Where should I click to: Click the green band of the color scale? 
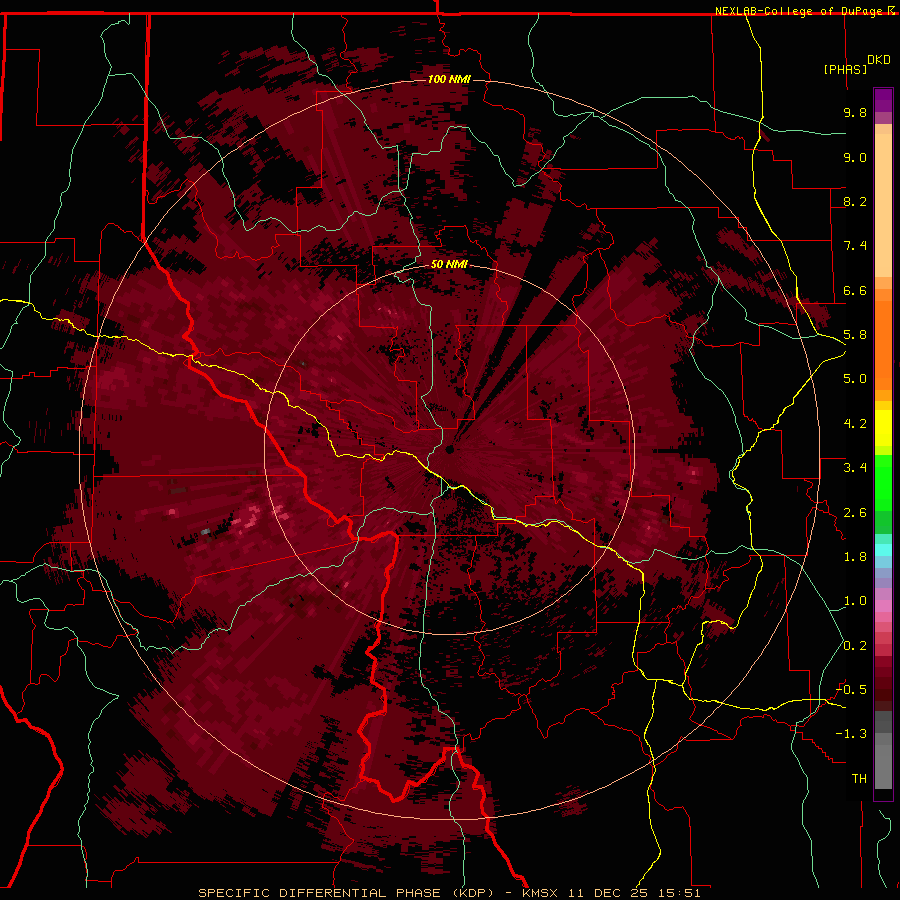click(x=883, y=494)
